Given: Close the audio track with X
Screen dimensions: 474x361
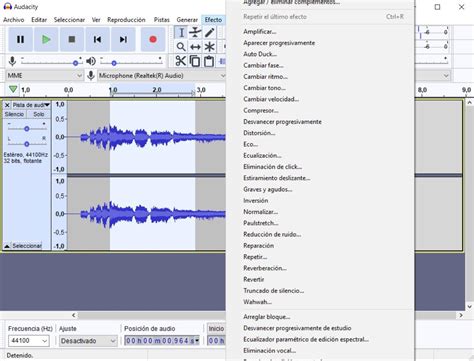Looking at the screenshot, I should coord(7,105).
